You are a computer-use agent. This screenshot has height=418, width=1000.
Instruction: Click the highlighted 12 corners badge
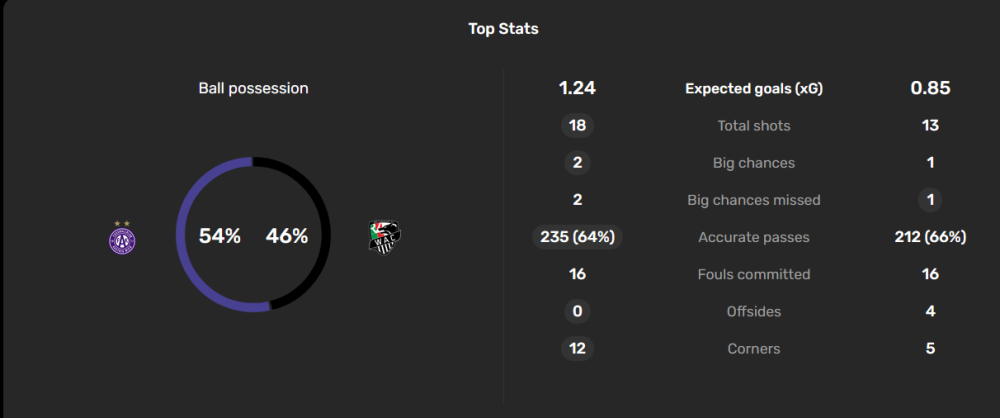pyautogui.click(x=577, y=348)
